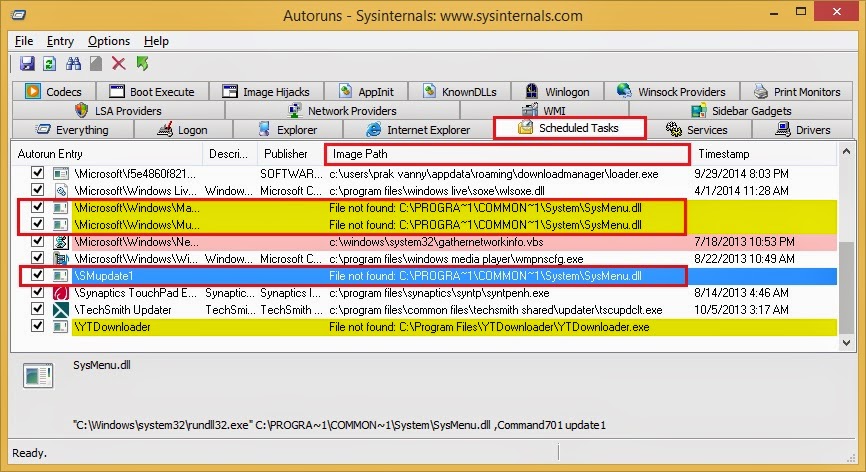Select the \TechSmith Updater entry name
The width and height of the screenshot is (866, 472).
(x=123, y=310)
